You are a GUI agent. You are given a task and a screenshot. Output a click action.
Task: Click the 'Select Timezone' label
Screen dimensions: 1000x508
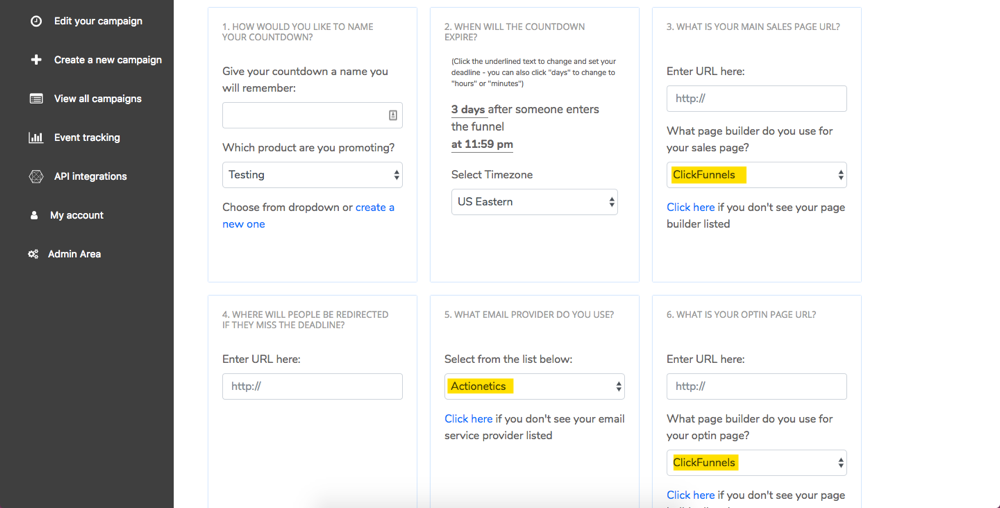(492, 175)
